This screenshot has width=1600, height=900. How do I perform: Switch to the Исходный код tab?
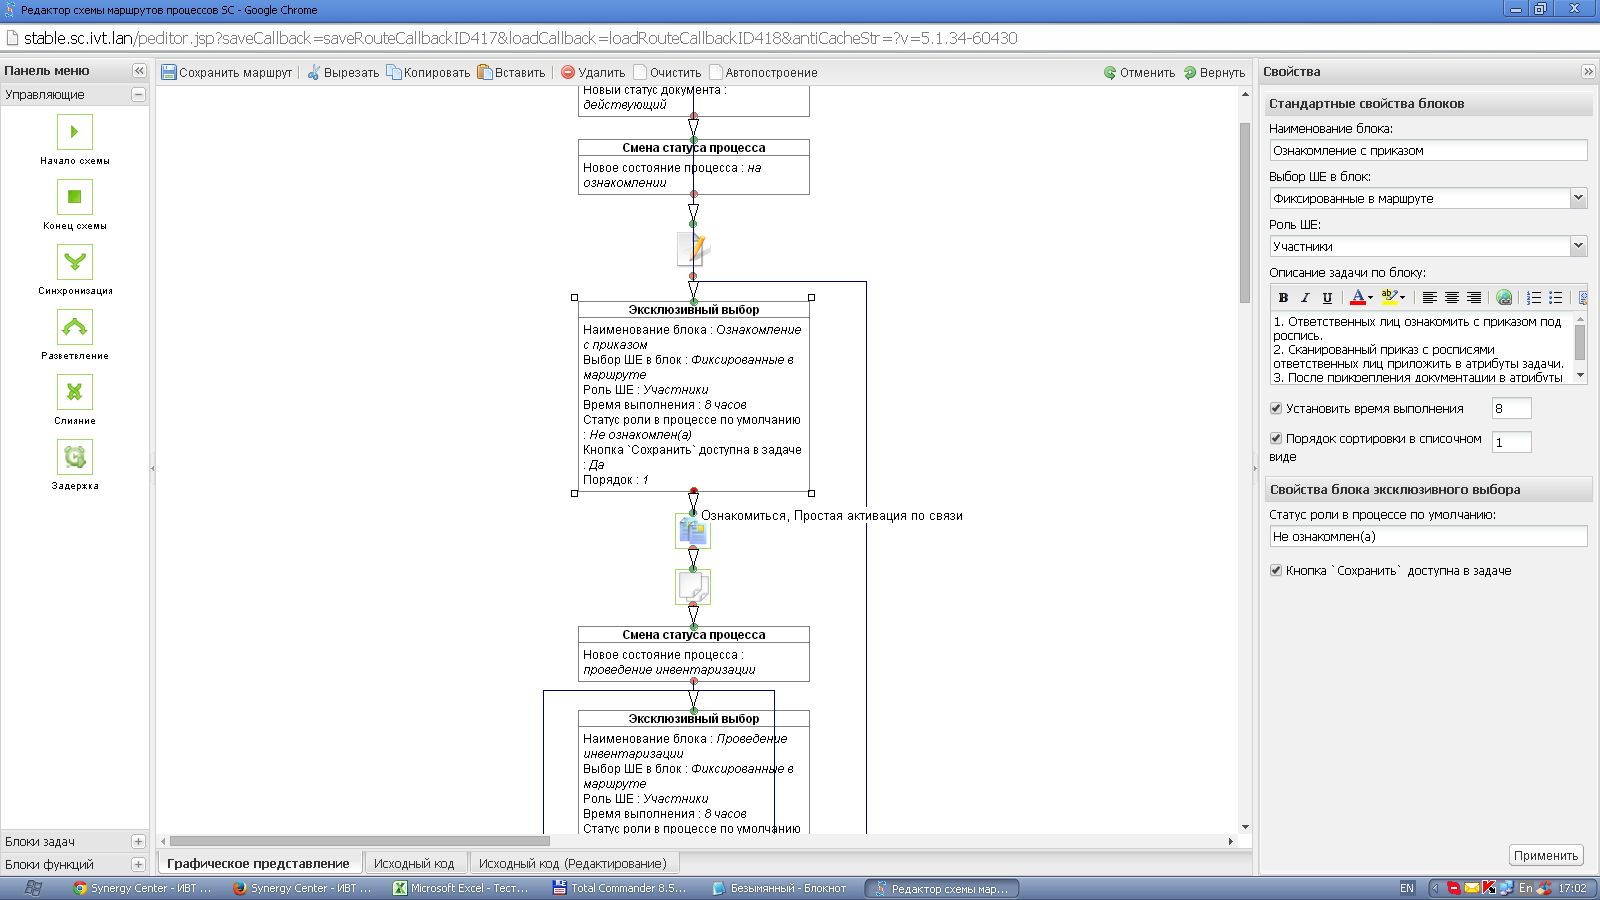[414, 863]
